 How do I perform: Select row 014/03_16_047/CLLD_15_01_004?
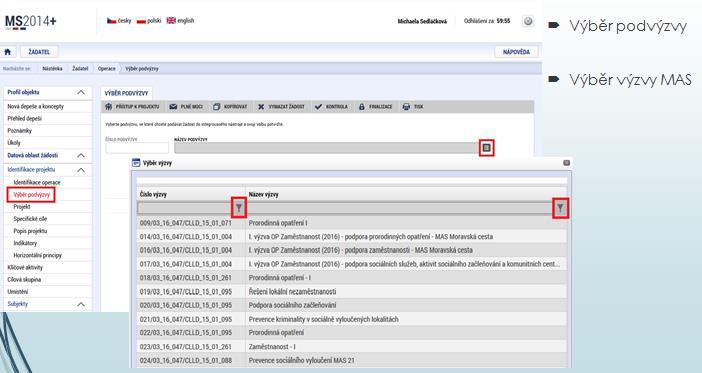[x=352, y=236]
